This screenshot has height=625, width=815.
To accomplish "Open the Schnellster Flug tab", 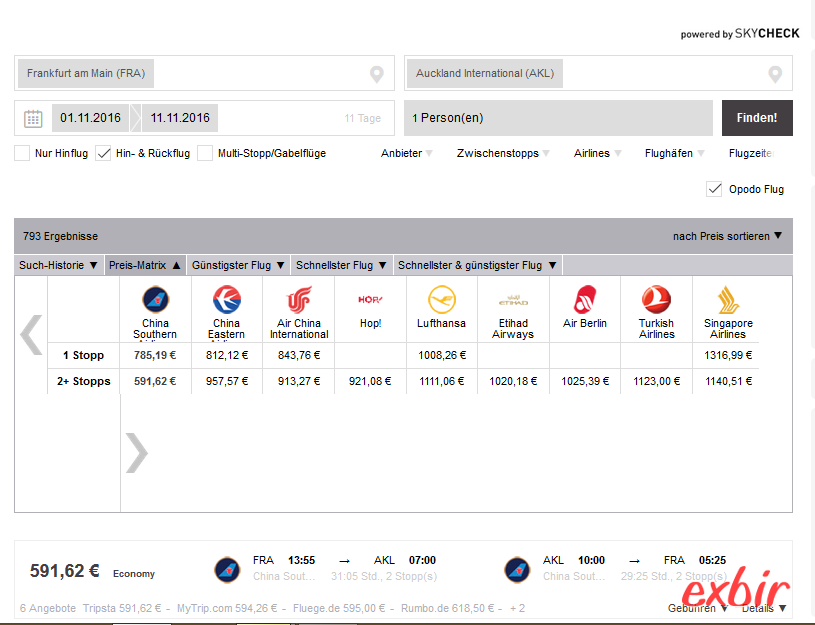I will coord(341,265).
